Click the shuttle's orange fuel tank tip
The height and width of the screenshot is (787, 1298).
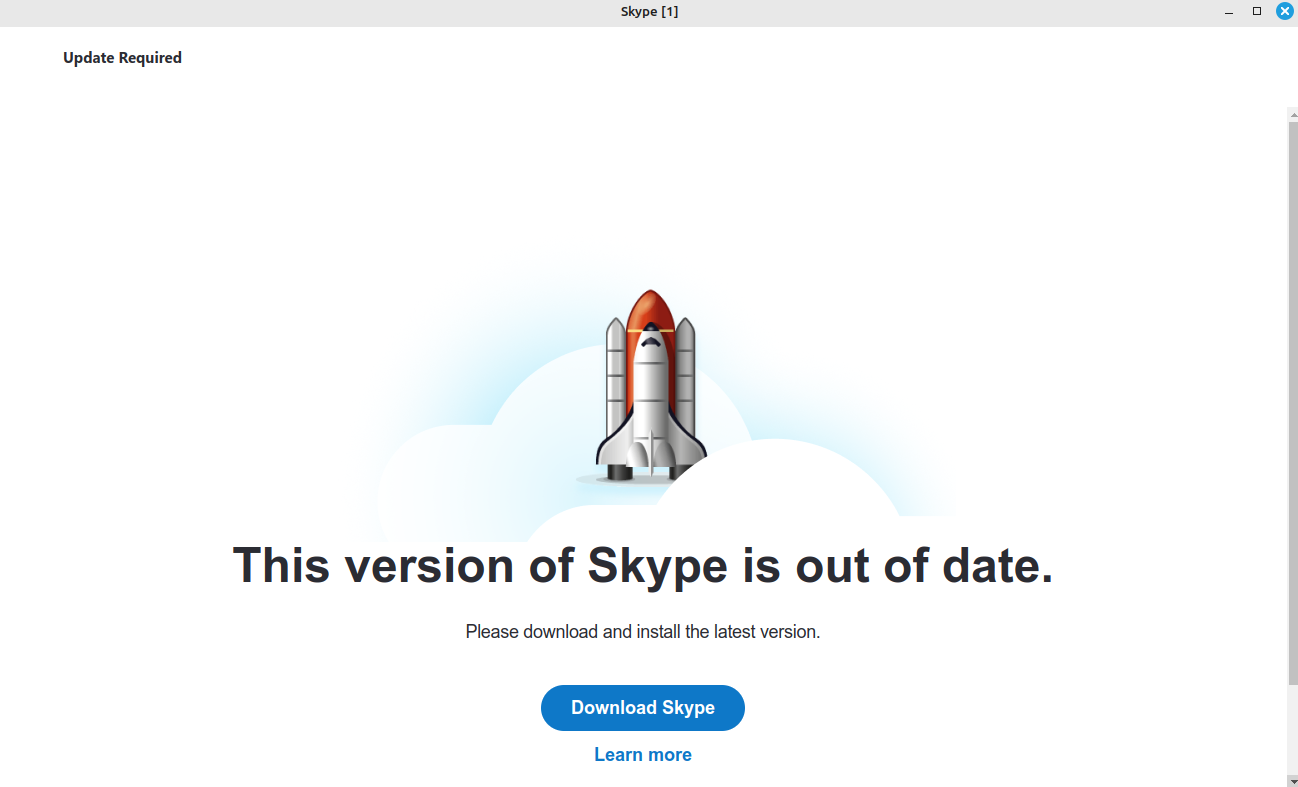pyautogui.click(x=650, y=303)
